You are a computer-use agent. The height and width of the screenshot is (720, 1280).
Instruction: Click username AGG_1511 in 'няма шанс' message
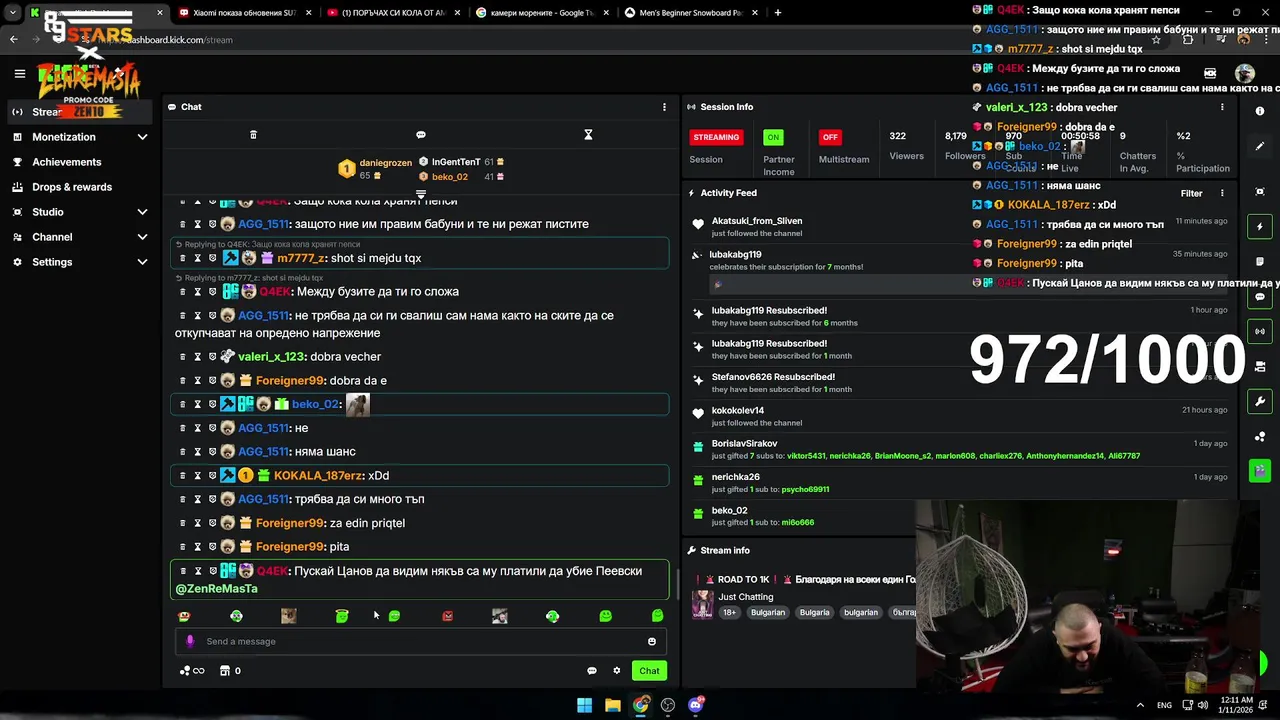click(x=263, y=452)
